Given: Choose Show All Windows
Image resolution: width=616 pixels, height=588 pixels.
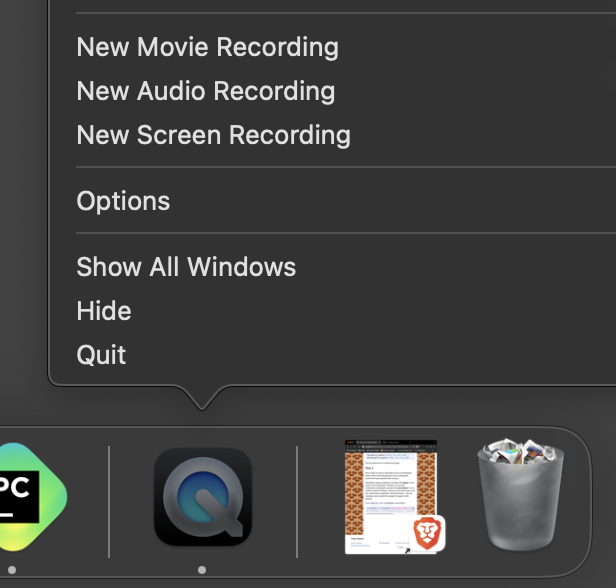Looking at the screenshot, I should [x=186, y=267].
